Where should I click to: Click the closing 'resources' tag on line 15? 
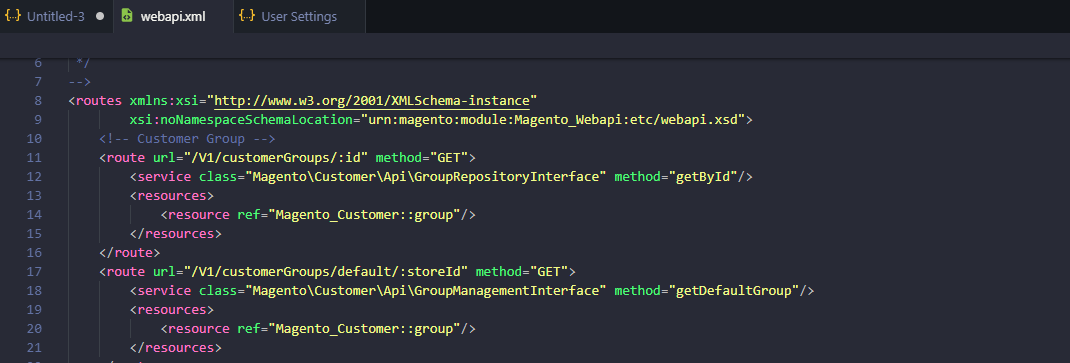[x=176, y=233]
